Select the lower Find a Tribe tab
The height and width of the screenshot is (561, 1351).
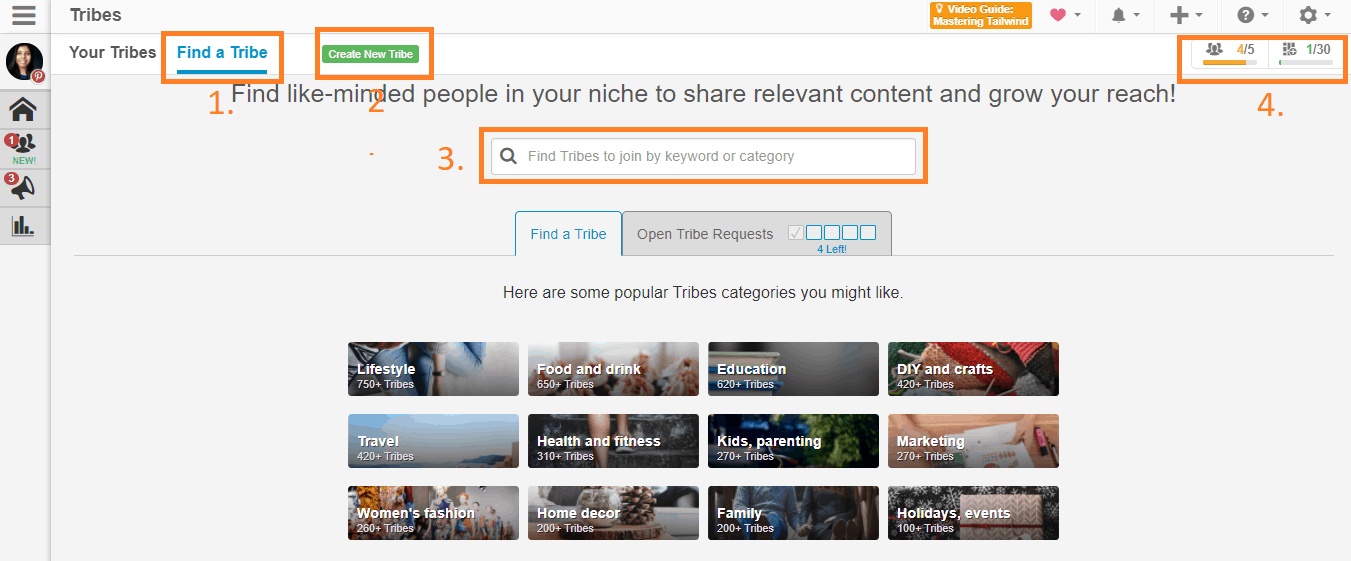568,234
